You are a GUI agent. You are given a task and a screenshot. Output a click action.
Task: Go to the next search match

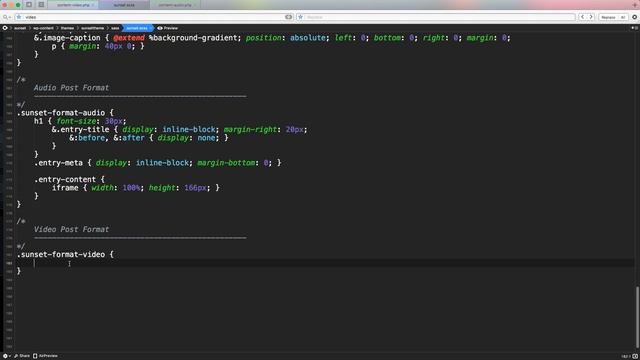[x=591, y=17]
